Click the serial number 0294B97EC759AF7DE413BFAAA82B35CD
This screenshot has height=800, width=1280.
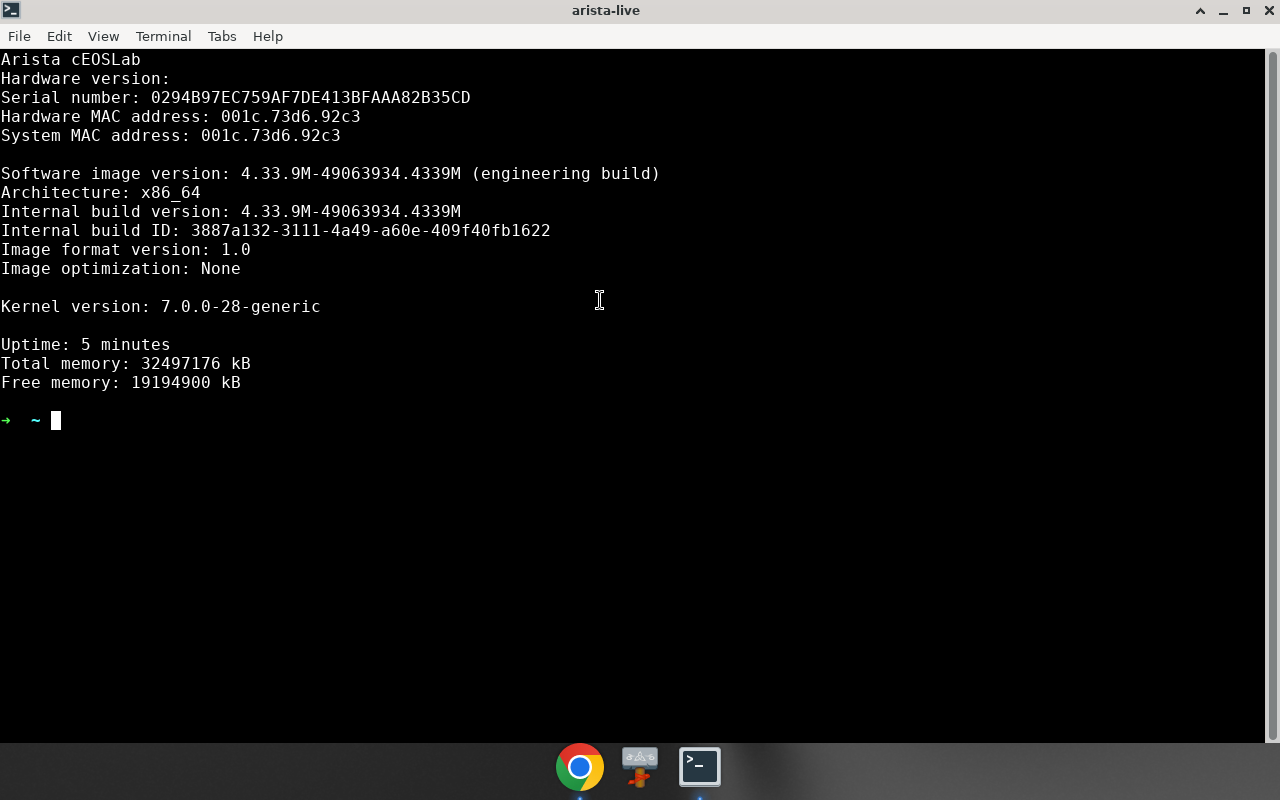click(x=311, y=98)
